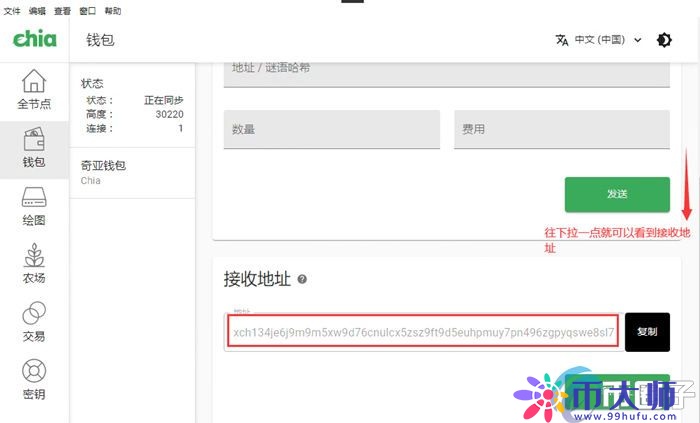Screen dimensions: 700x423
Task: Click the translate icon in header
Action: (x=562, y=40)
